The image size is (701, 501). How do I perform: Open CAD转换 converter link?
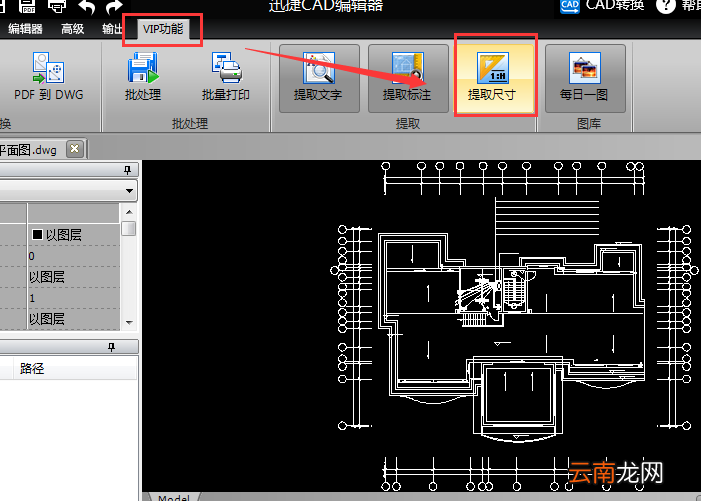(x=602, y=5)
